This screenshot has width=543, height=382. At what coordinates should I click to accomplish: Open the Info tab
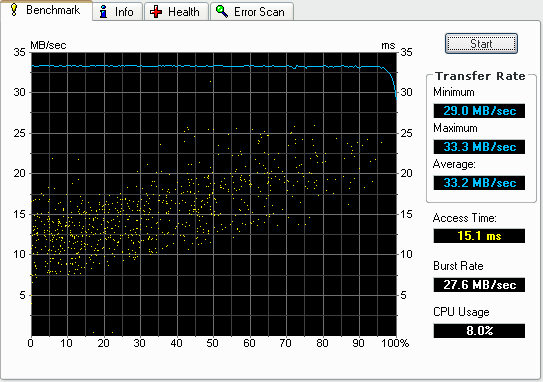point(117,12)
